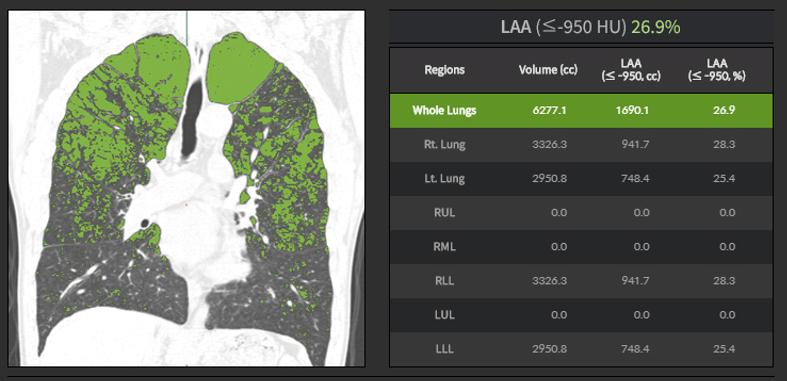The width and height of the screenshot is (787, 381).
Task: Select the LLL region row
Action: pos(581,349)
